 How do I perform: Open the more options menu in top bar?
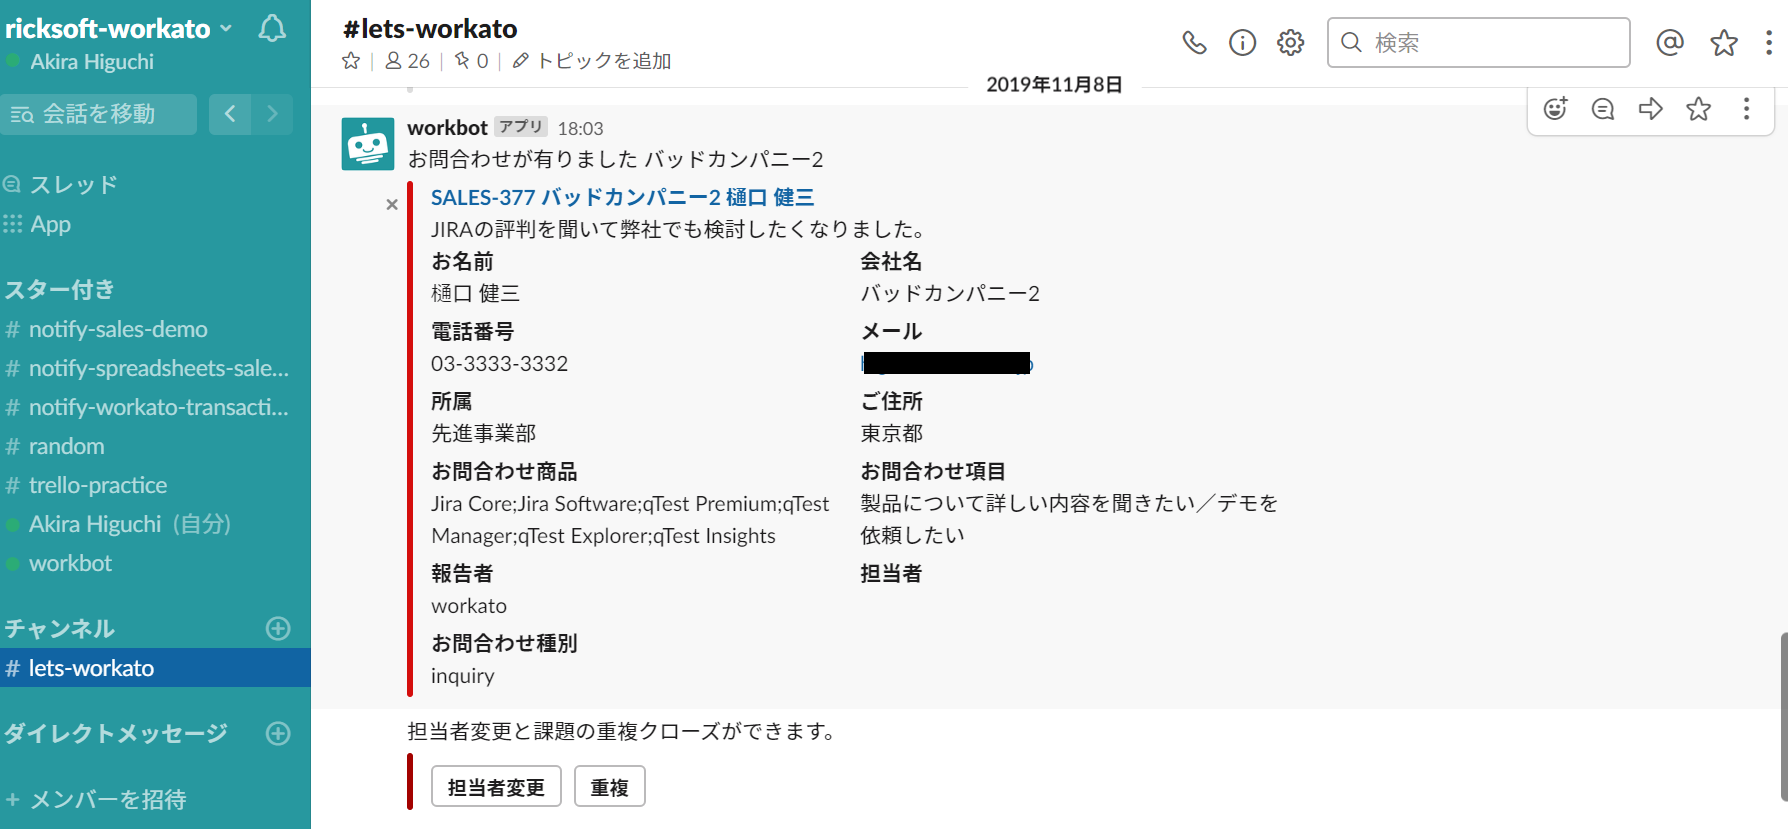point(1769,42)
